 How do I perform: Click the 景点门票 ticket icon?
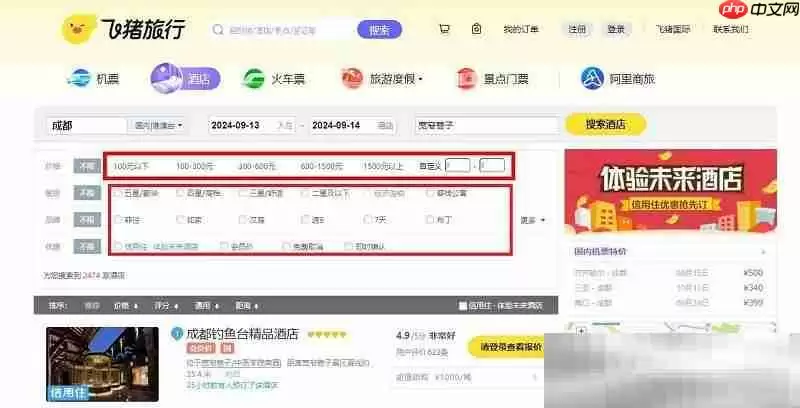466,79
